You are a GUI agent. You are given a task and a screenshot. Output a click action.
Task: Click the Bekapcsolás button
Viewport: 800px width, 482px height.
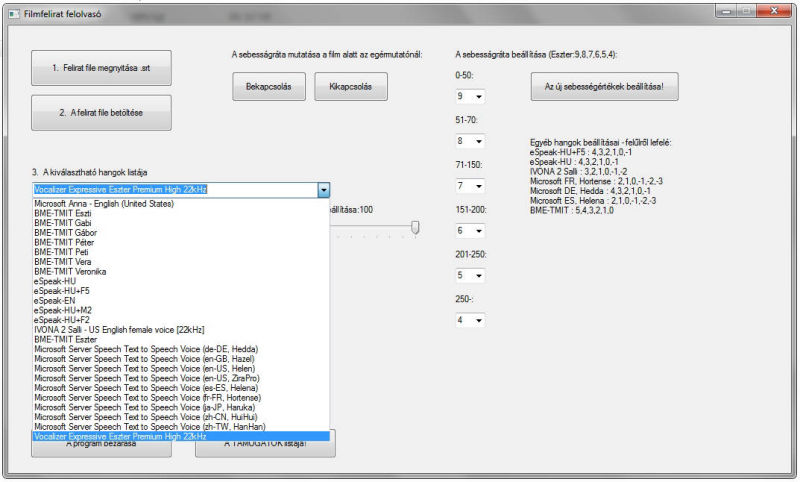269,87
